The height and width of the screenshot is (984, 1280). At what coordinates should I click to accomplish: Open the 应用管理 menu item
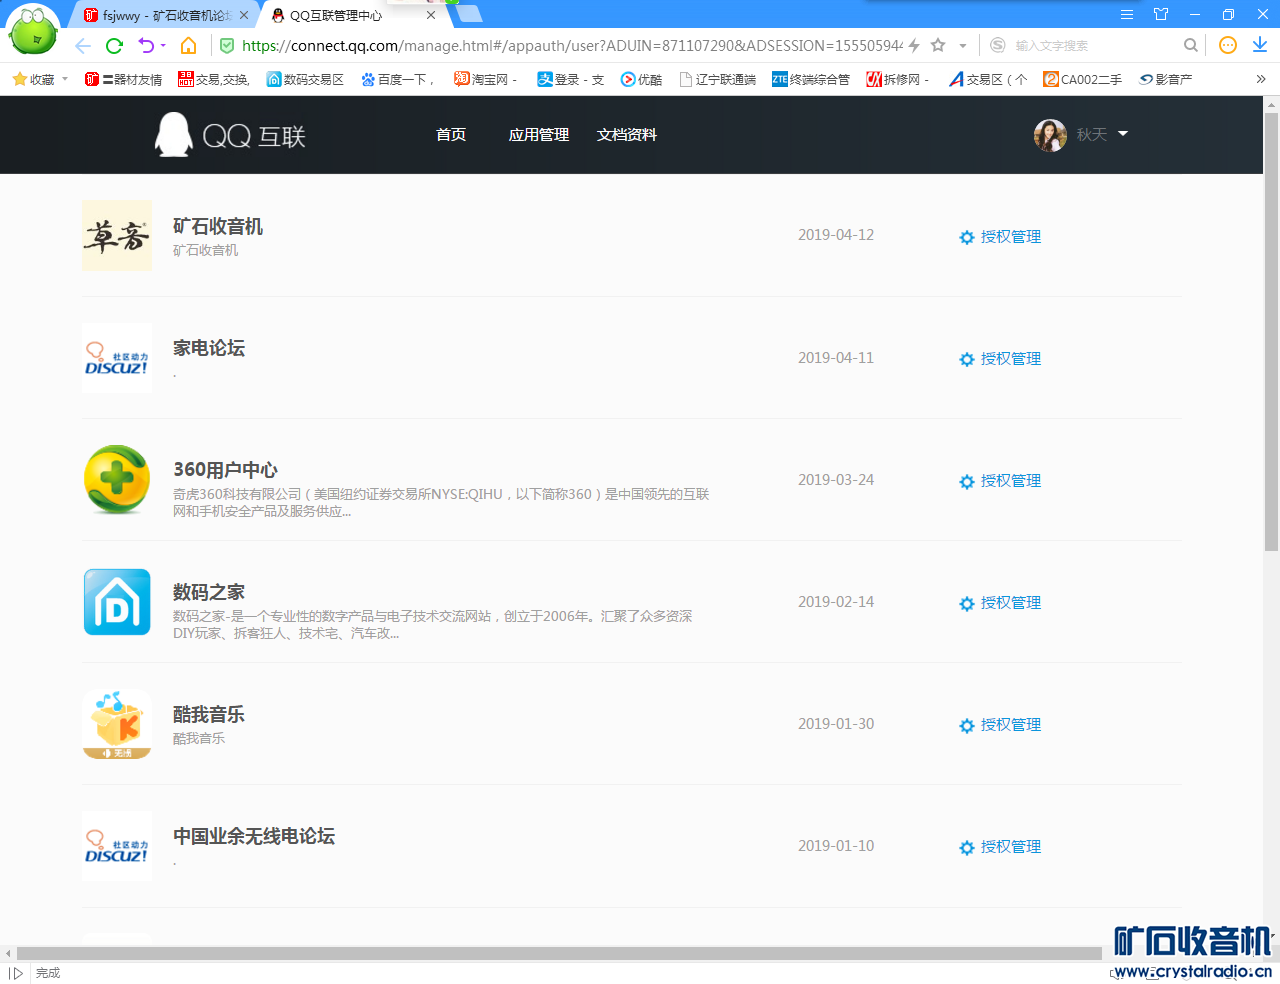coord(538,135)
